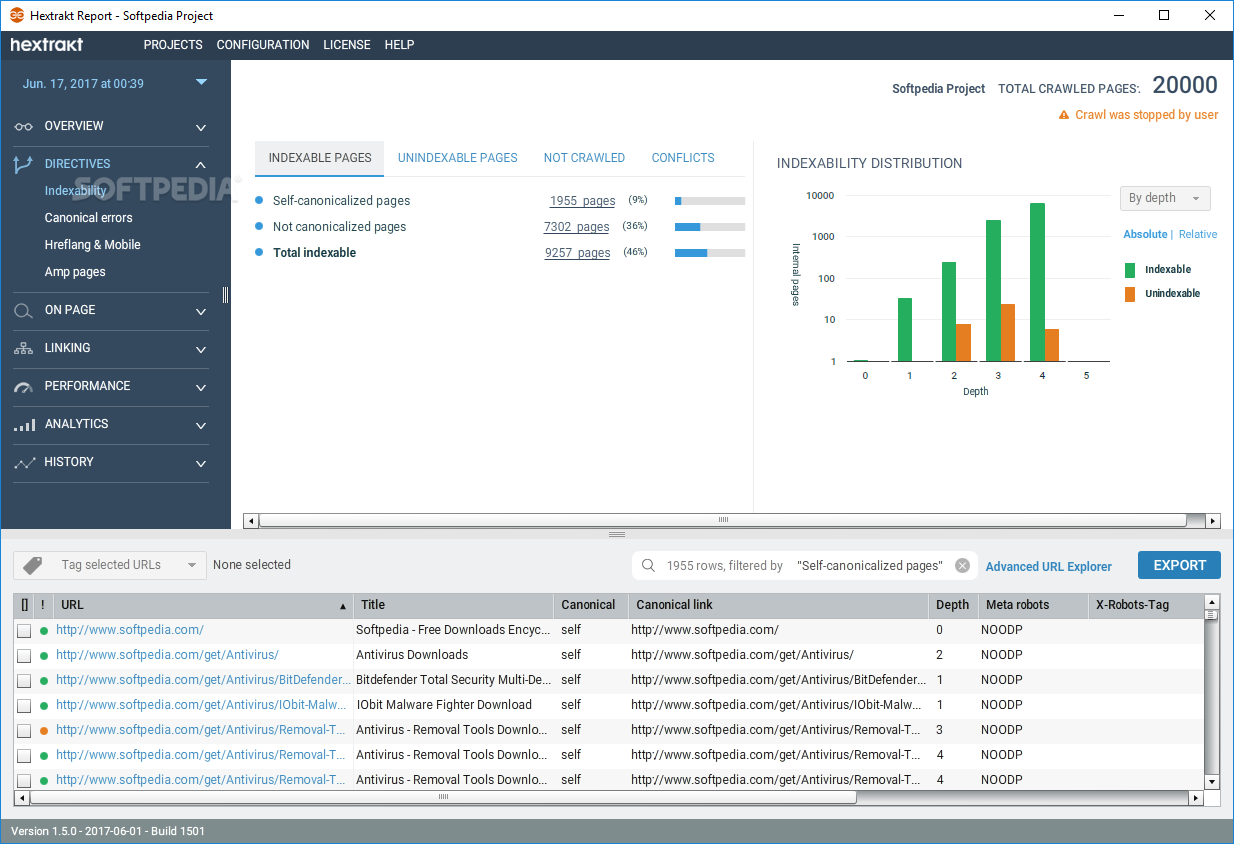Open the By depth dropdown
This screenshot has height=844, width=1234.
click(x=1165, y=198)
